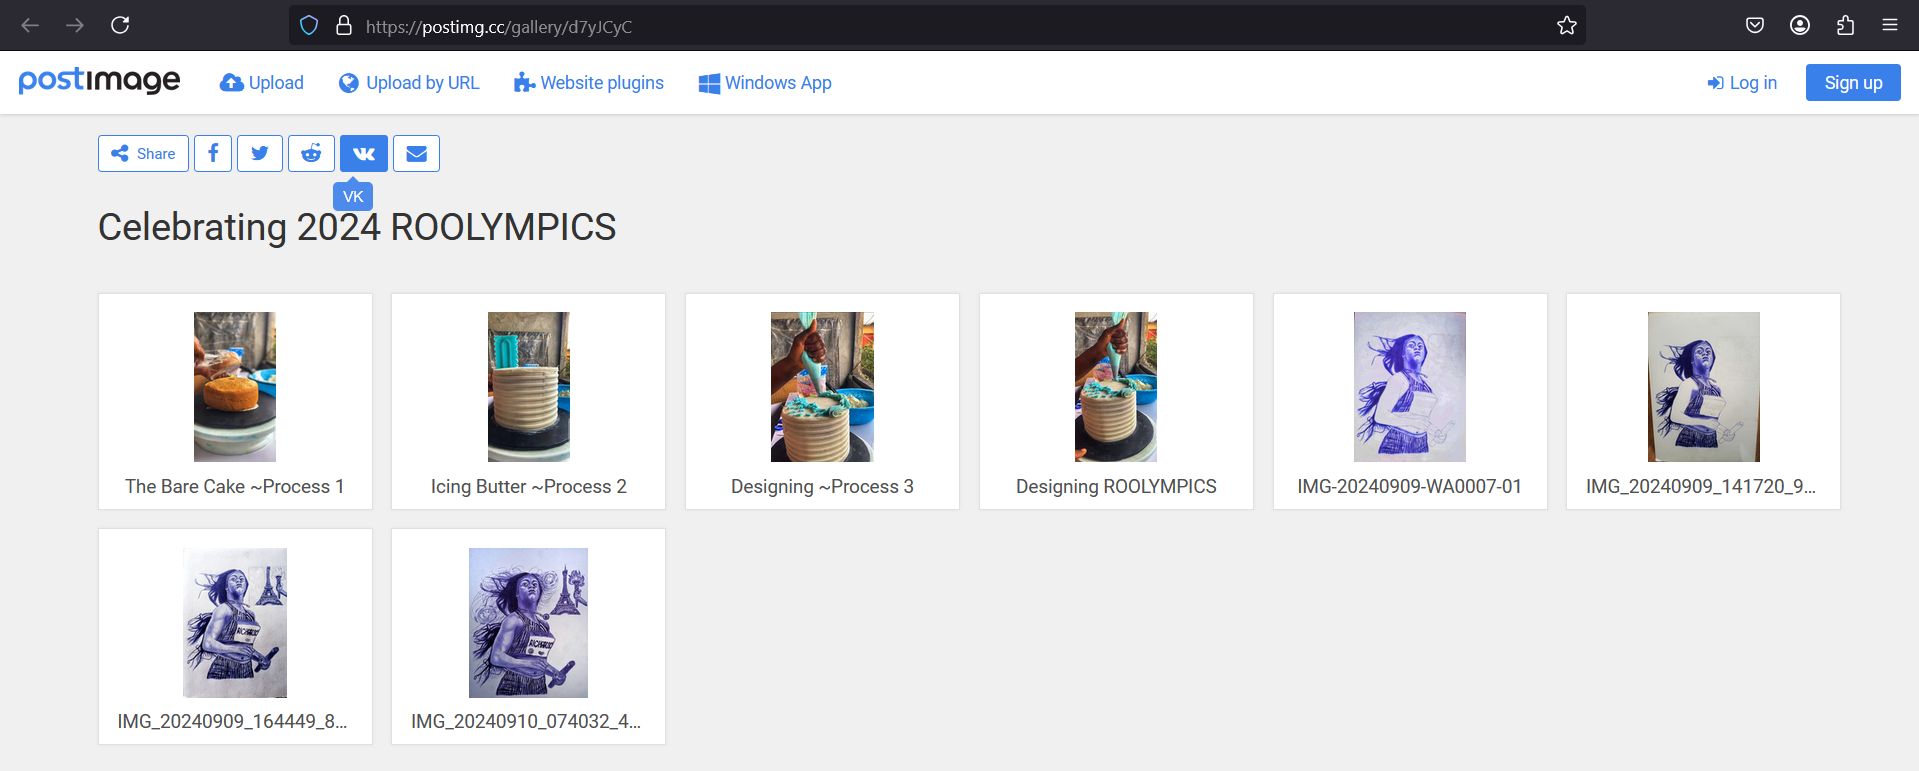
Task: Share gallery on VK
Action: point(364,153)
